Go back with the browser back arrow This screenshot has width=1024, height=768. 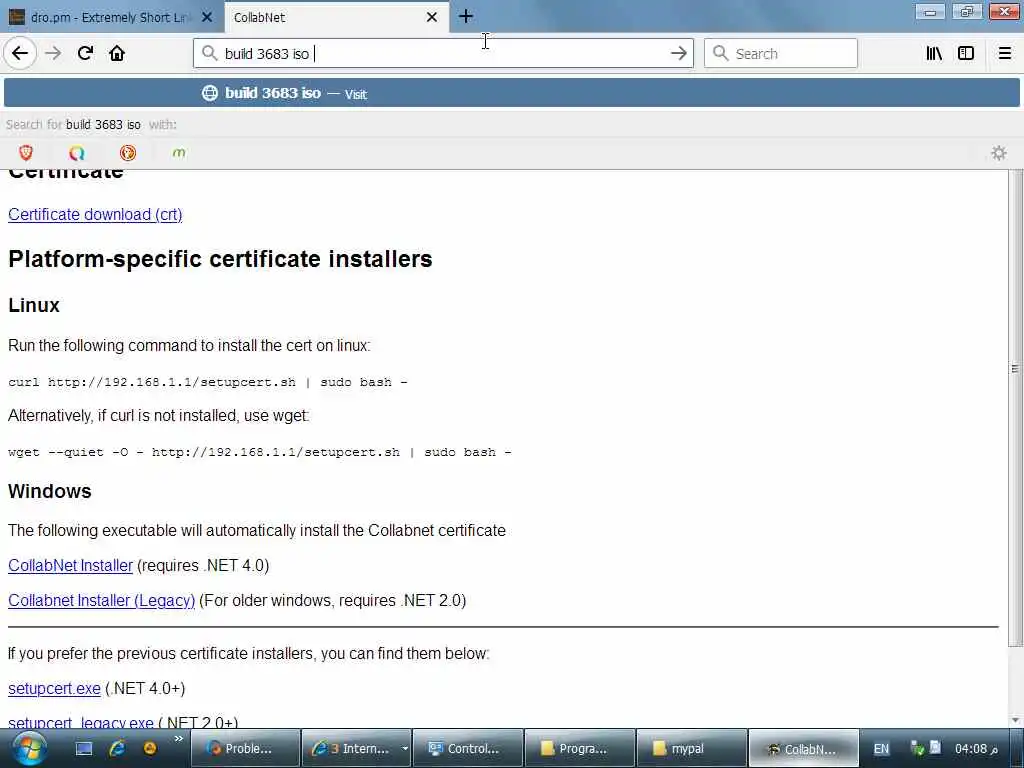click(20, 53)
